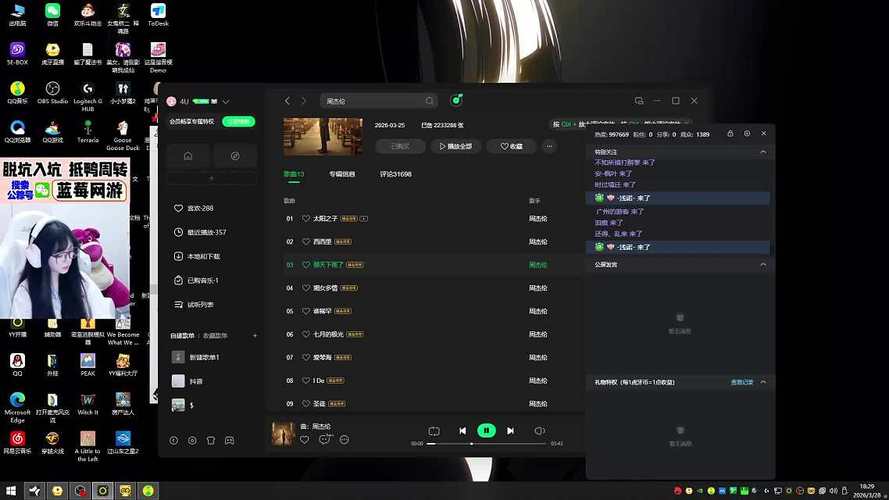Open local and downloads

197,256
